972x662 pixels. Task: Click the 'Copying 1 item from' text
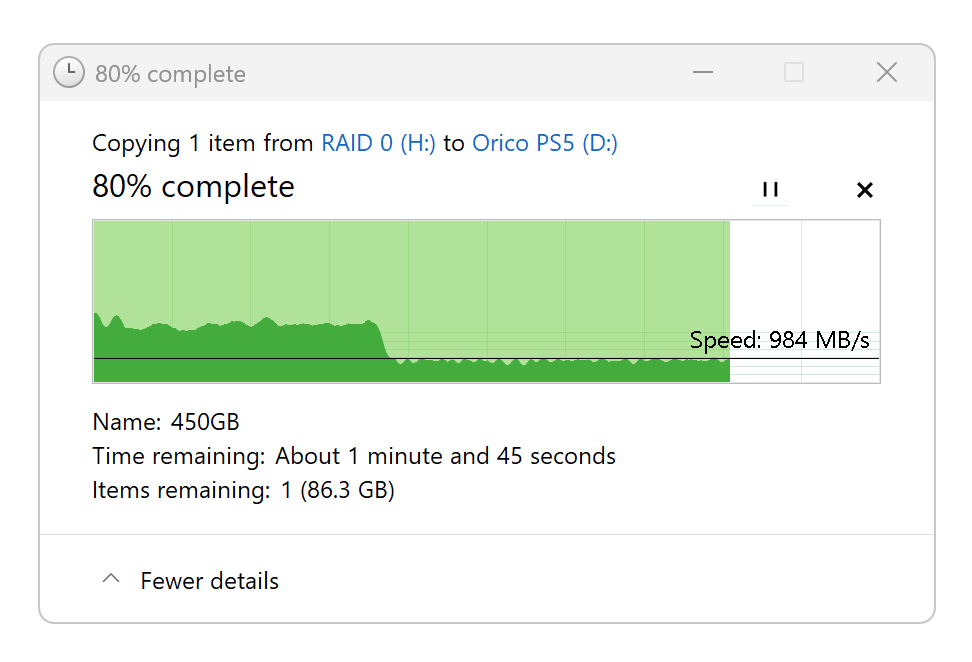click(x=203, y=143)
